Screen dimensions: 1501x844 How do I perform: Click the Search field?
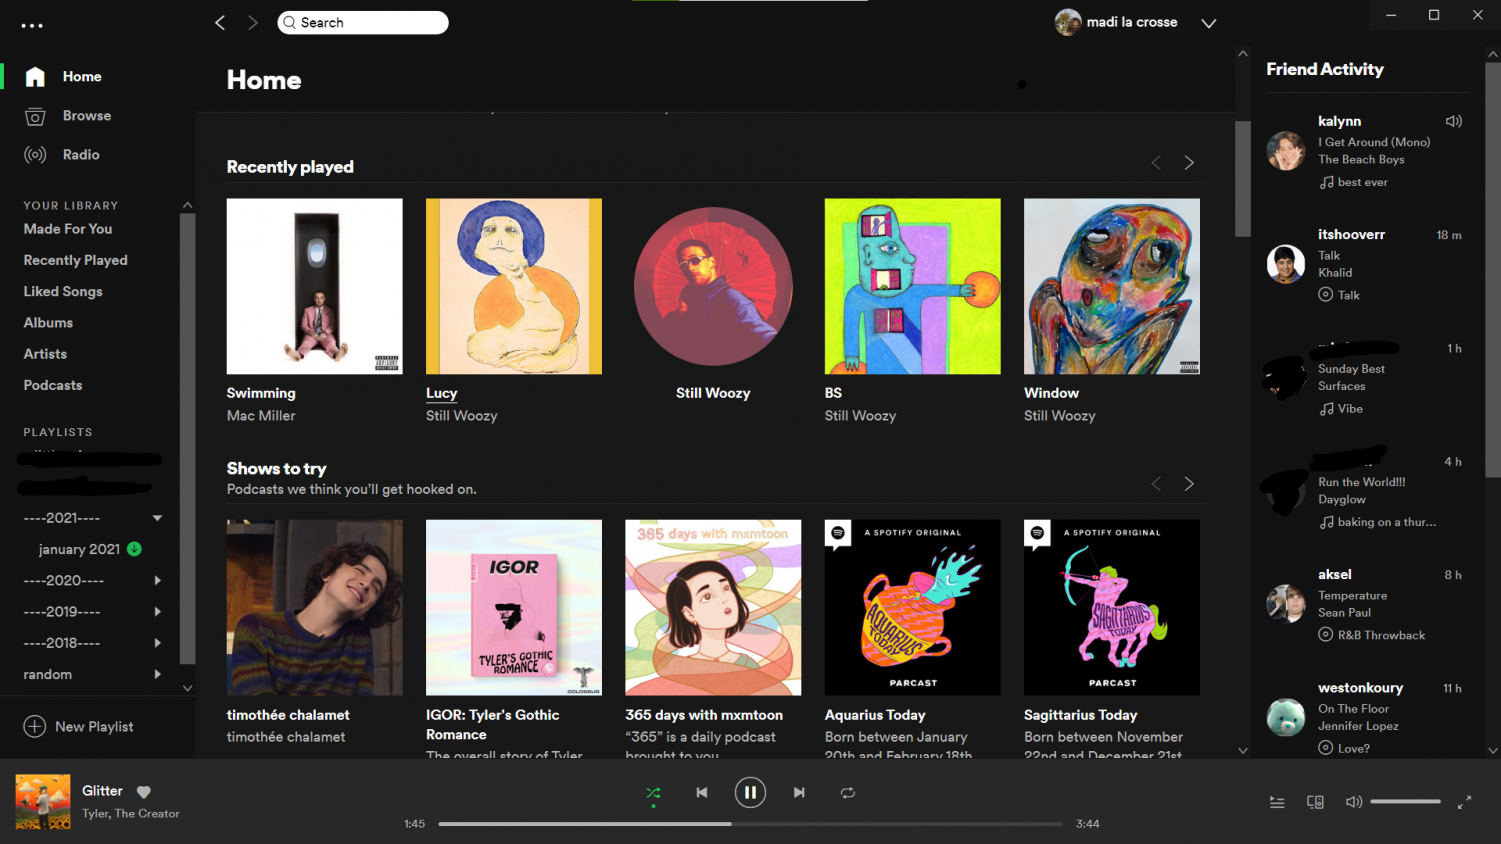point(363,22)
